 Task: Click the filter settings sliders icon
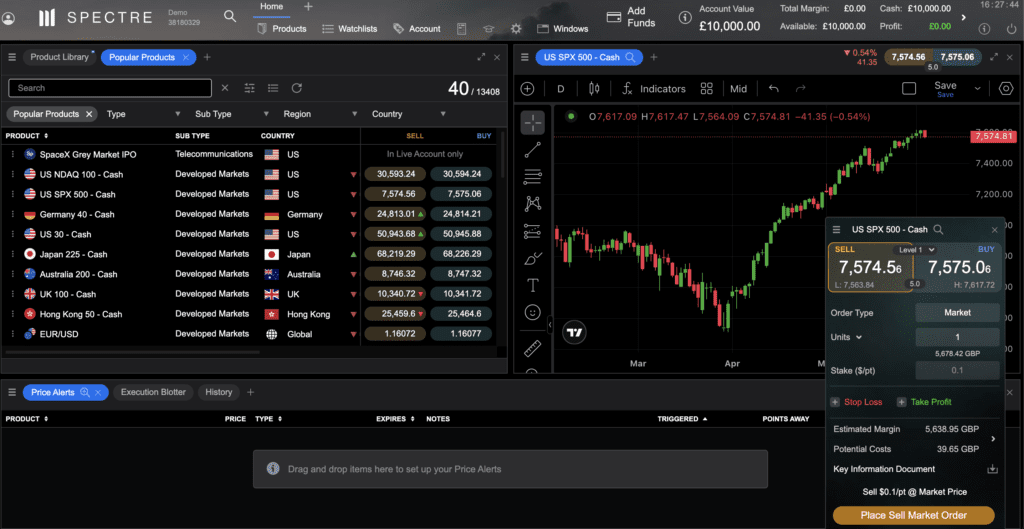click(x=249, y=88)
